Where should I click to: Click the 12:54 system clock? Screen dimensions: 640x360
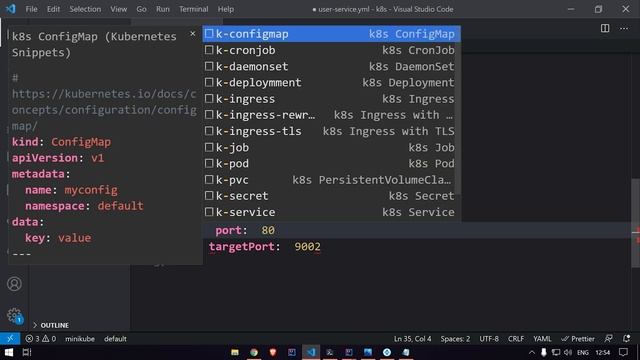tap(602, 352)
